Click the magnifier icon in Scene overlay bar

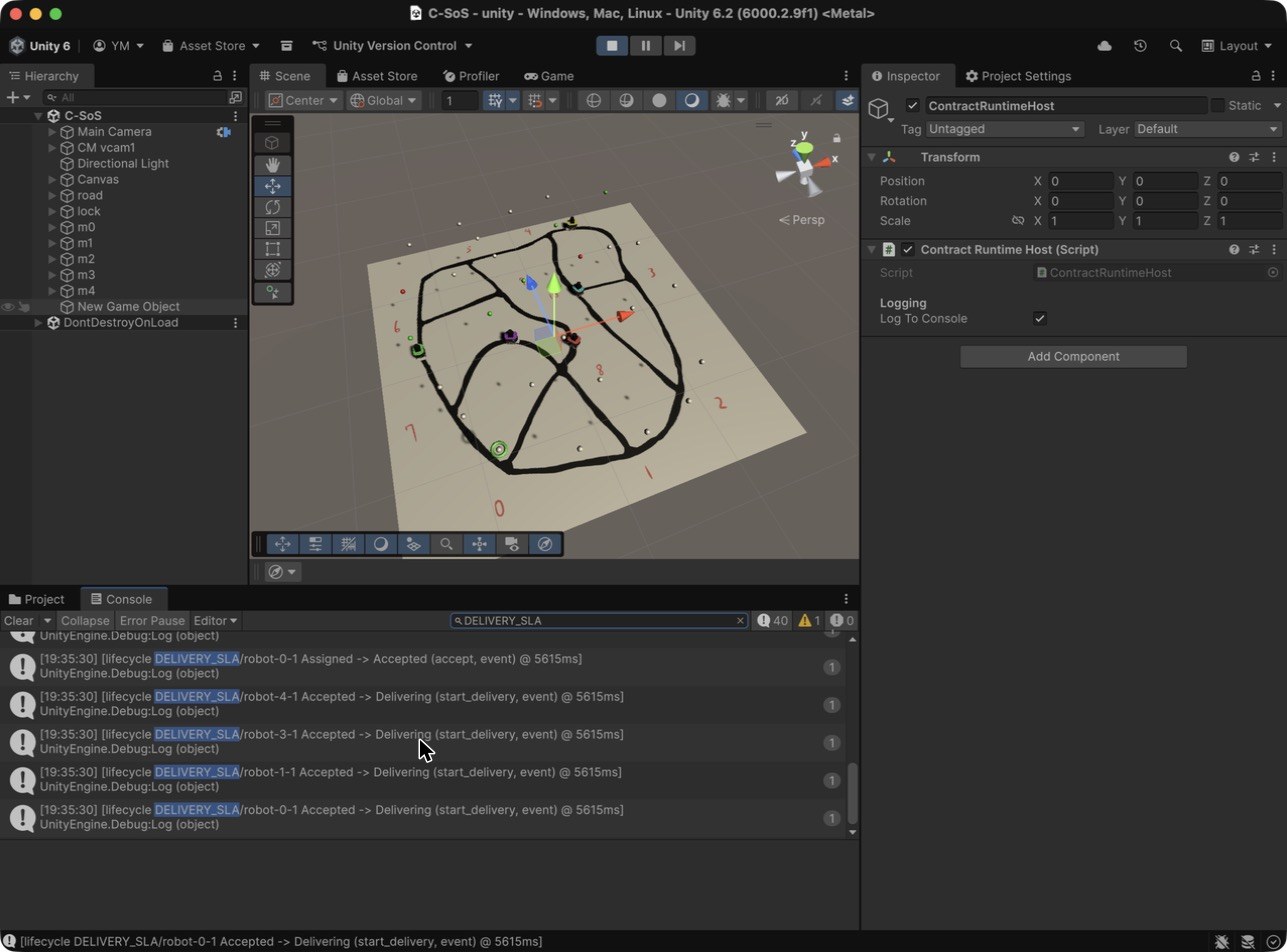click(x=446, y=544)
